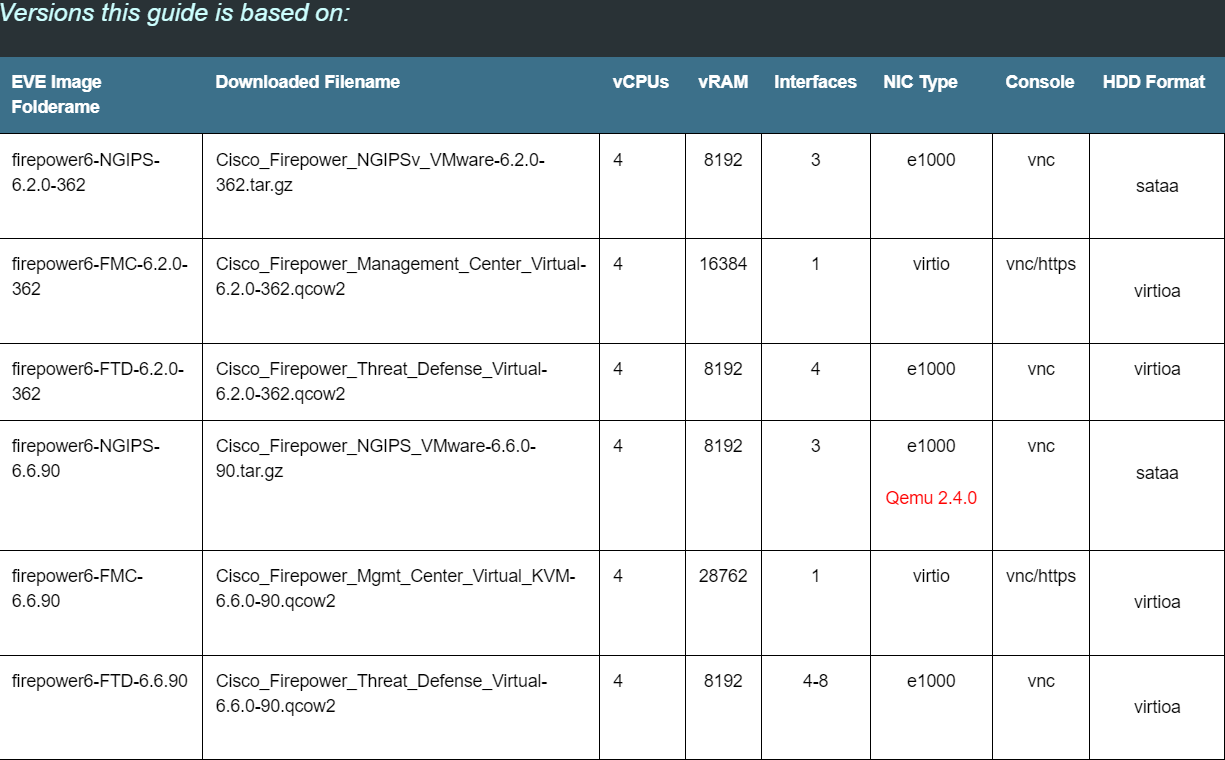Select the Interfaces value '4-8'
1225x760 pixels.
tap(816, 681)
